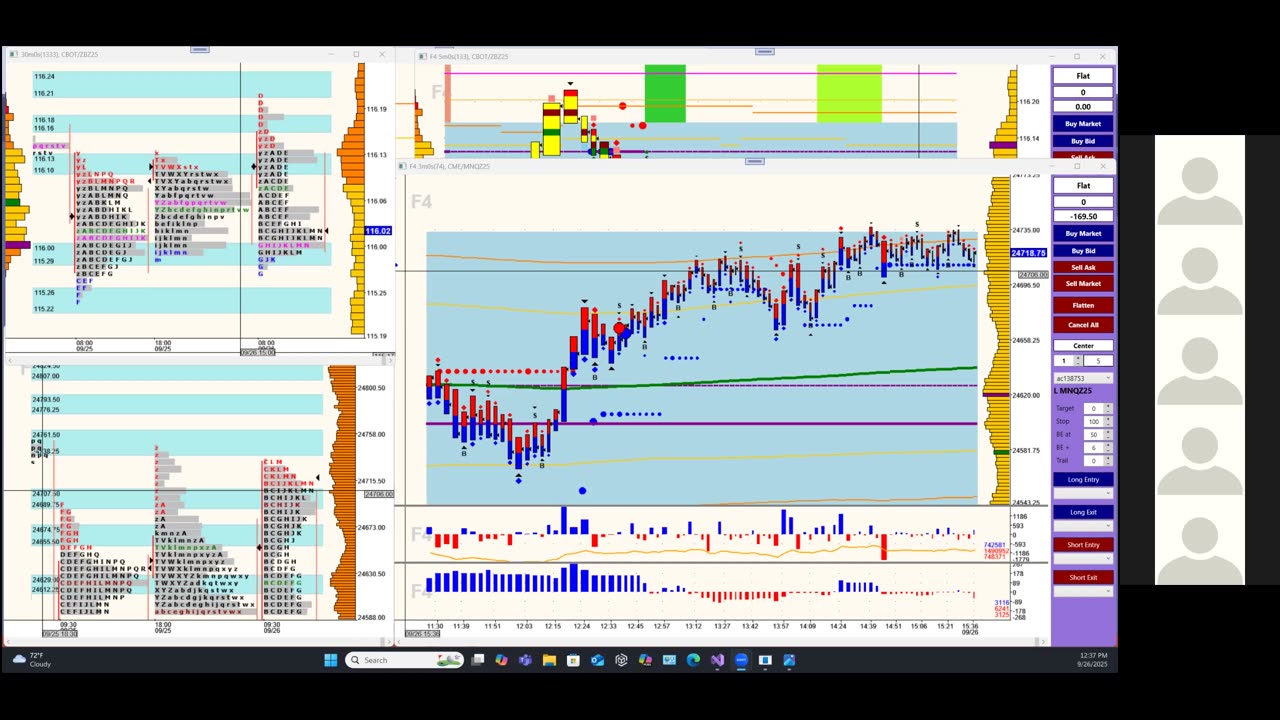Flatten the MNQZ25 position
The image size is (1280, 720).
point(1083,305)
